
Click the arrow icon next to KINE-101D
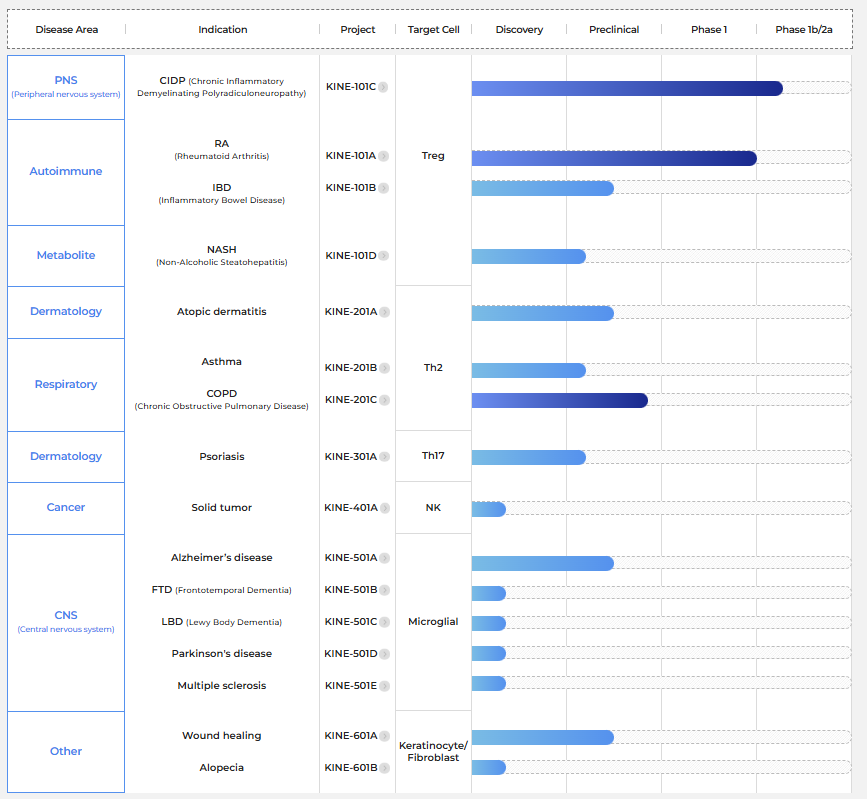coord(384,256)
